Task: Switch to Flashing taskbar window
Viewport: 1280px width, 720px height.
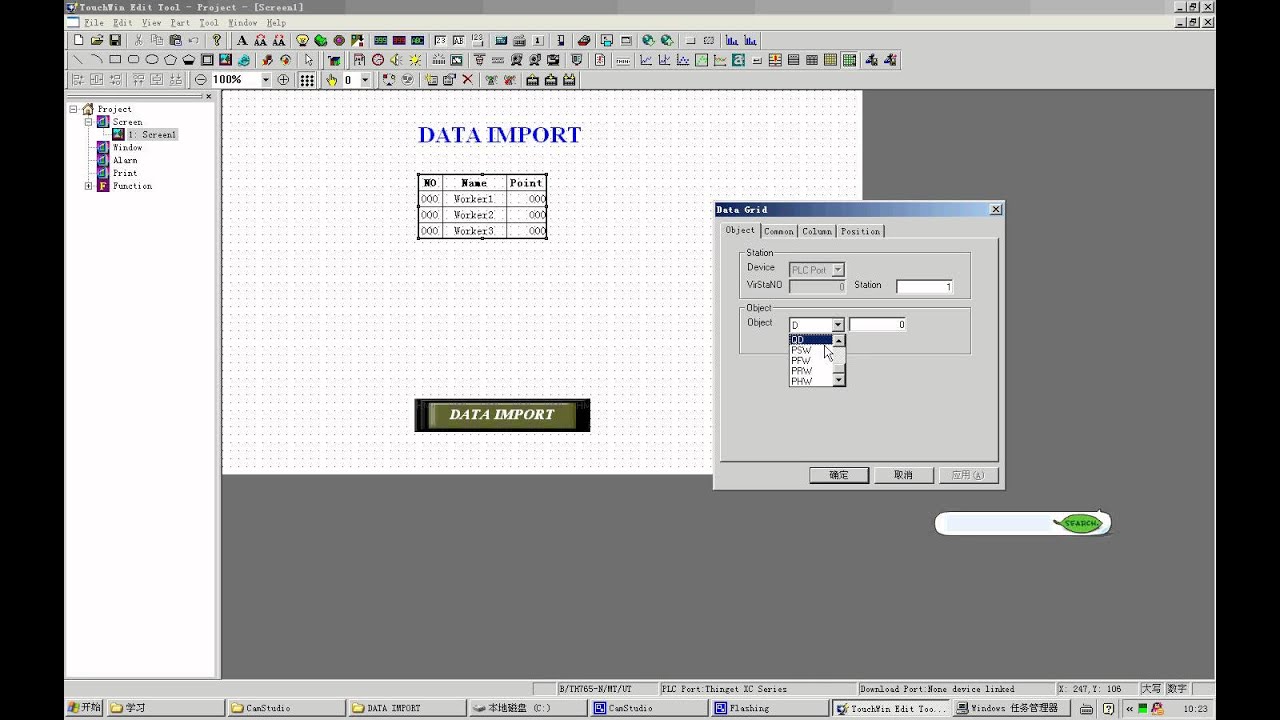Action: tap(768, 708)
